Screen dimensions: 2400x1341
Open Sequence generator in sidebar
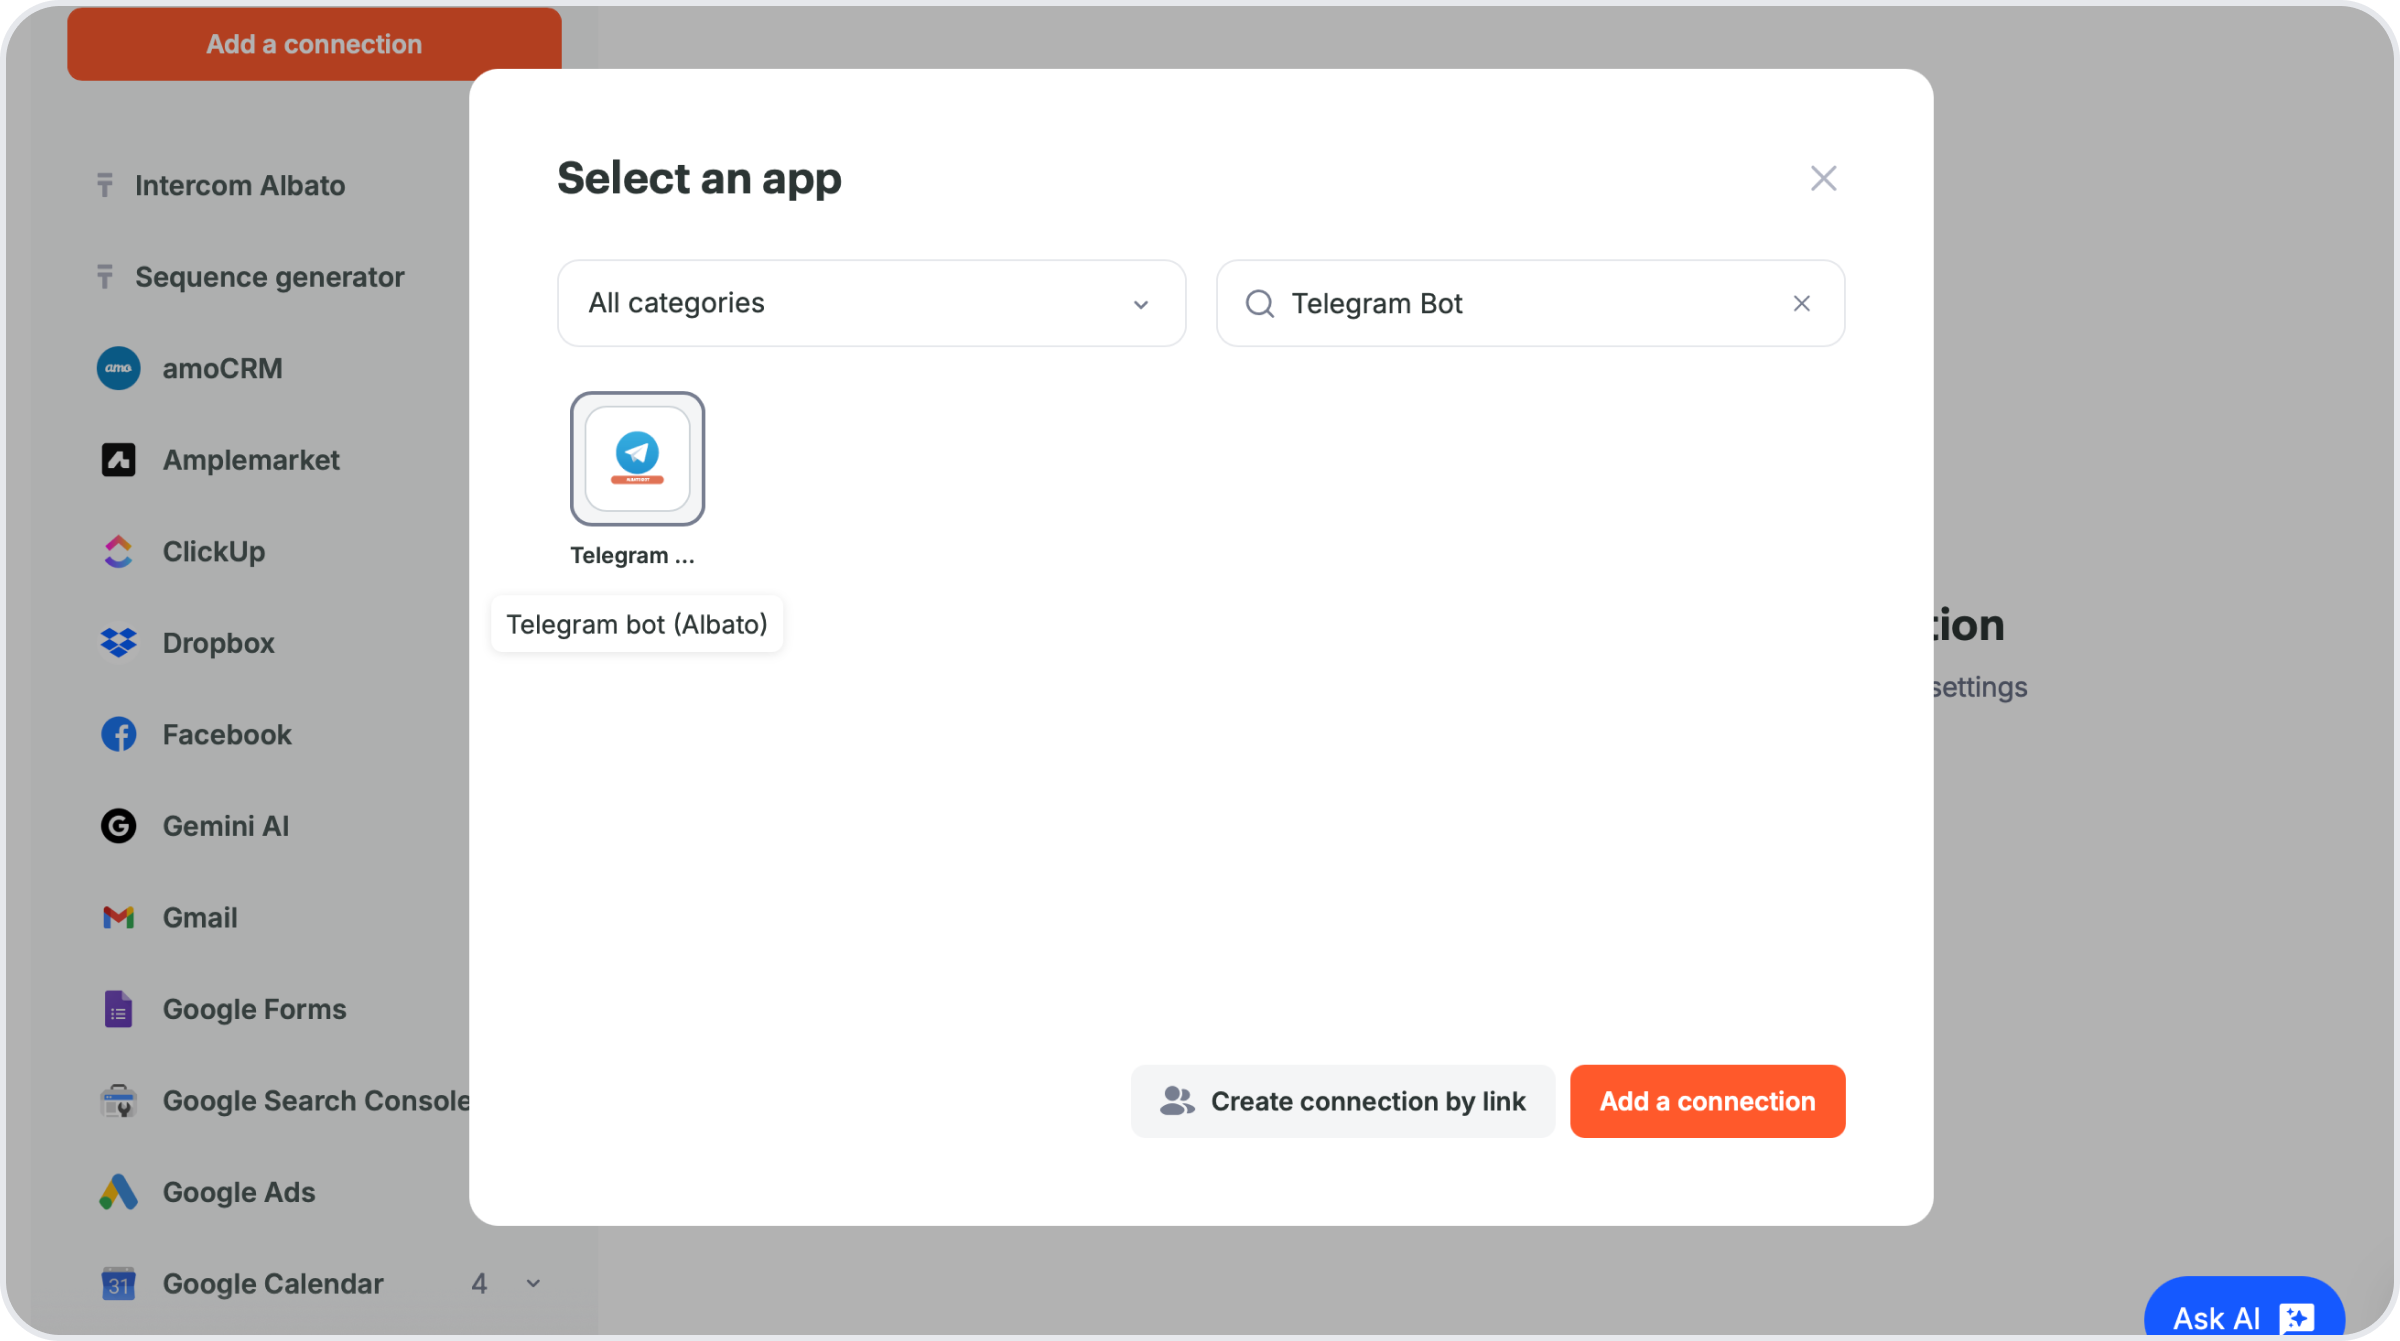point(269,277)
